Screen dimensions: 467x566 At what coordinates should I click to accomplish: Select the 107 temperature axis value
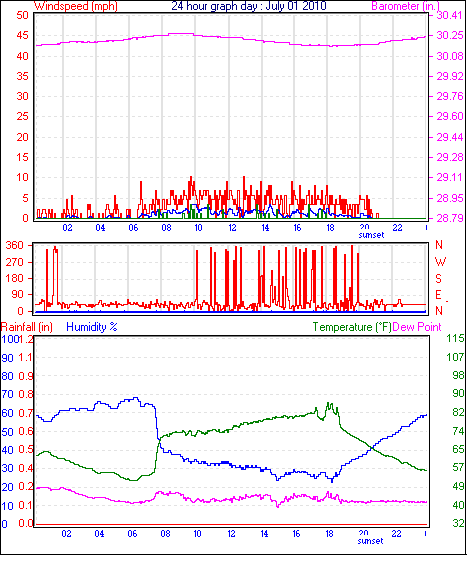pyautogui.click(x=455, y=357)
